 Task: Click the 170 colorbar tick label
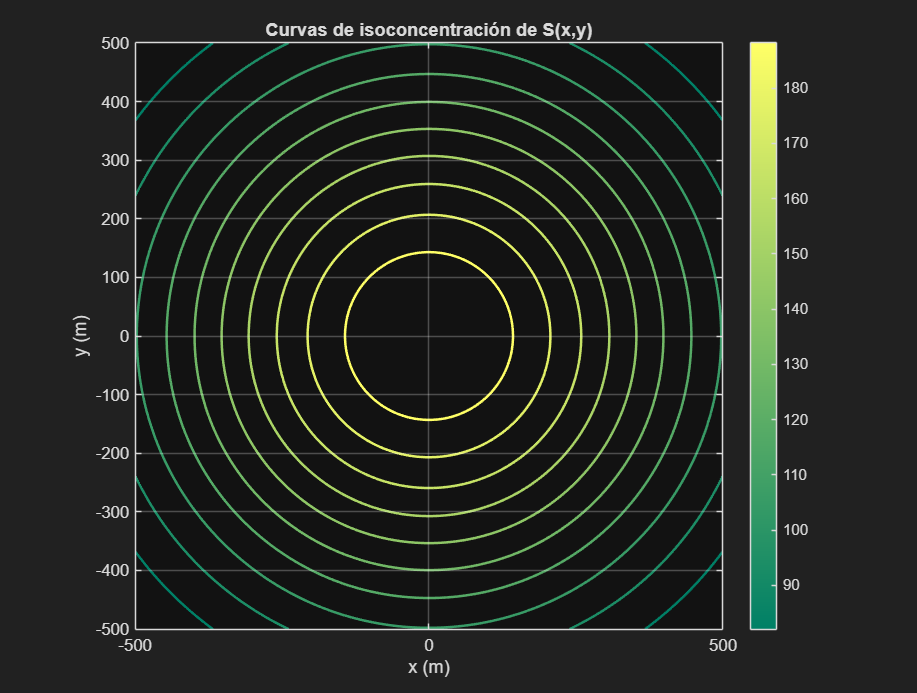[796, 143]
